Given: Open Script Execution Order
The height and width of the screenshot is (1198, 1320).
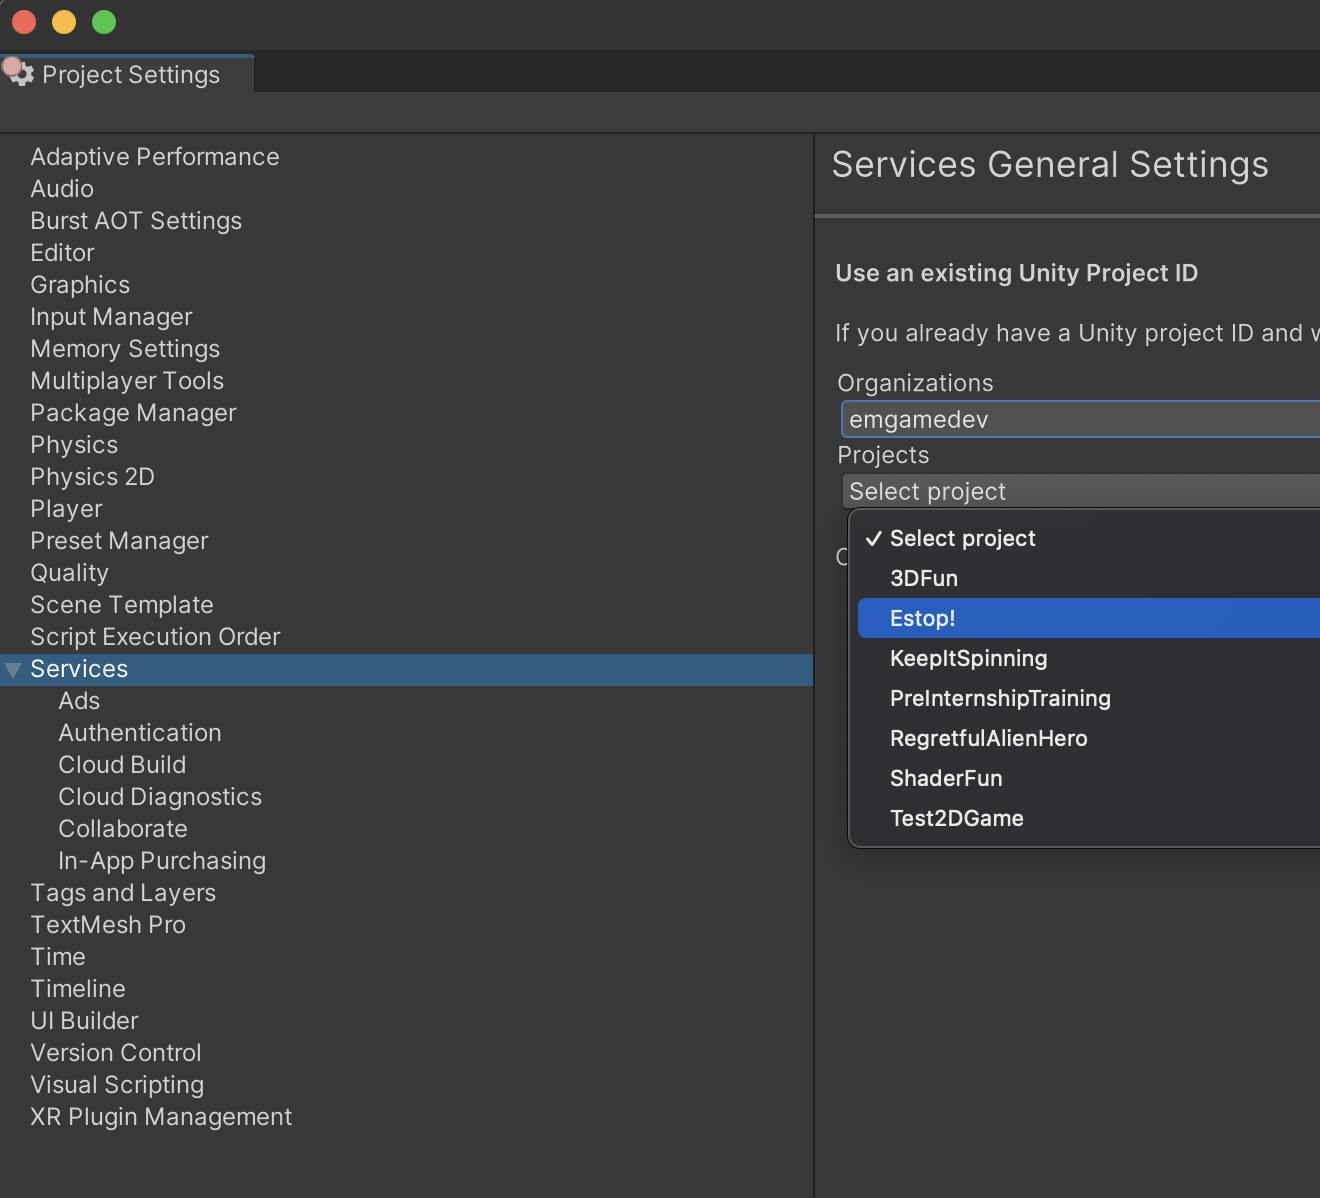Looking at the screenshot, I should click(x=155, y=637).
